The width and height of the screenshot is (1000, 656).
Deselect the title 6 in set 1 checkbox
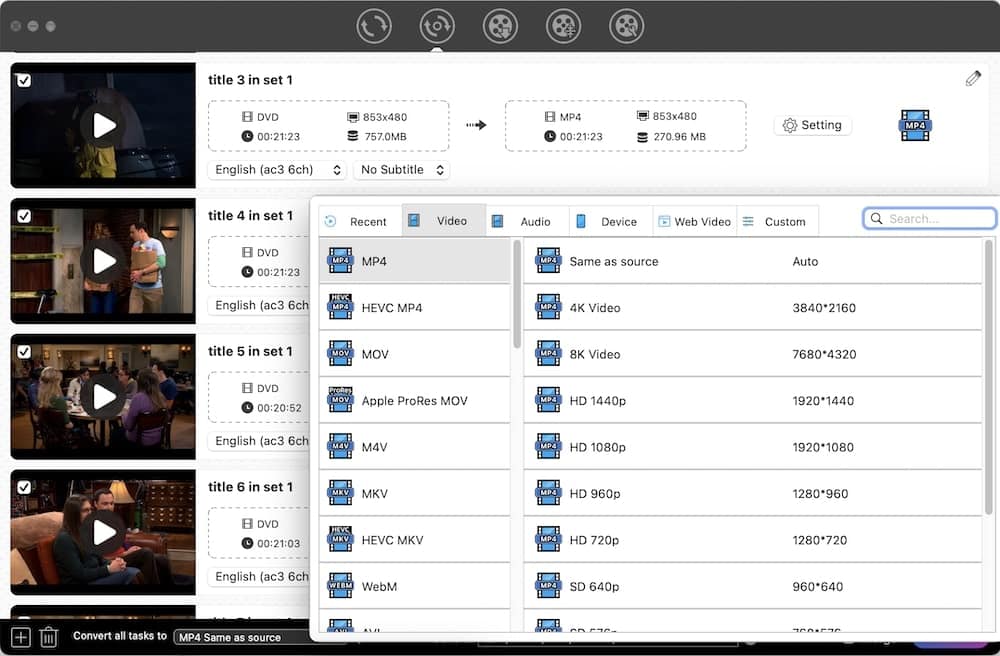pyautogui.click(x=24, y=487)
